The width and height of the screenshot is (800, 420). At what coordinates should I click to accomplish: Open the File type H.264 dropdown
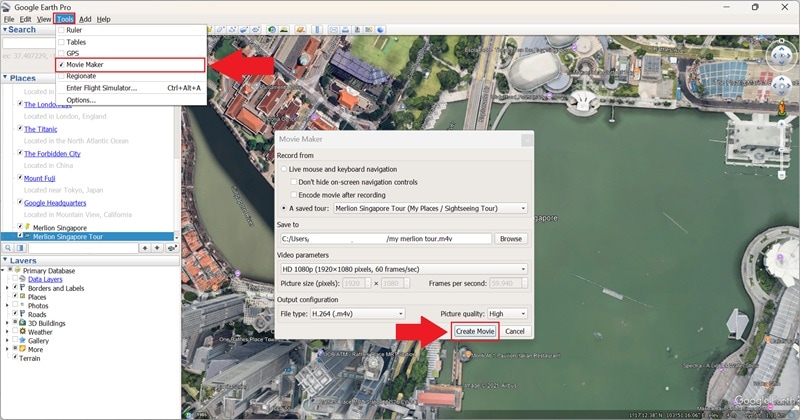pos(357,314)
